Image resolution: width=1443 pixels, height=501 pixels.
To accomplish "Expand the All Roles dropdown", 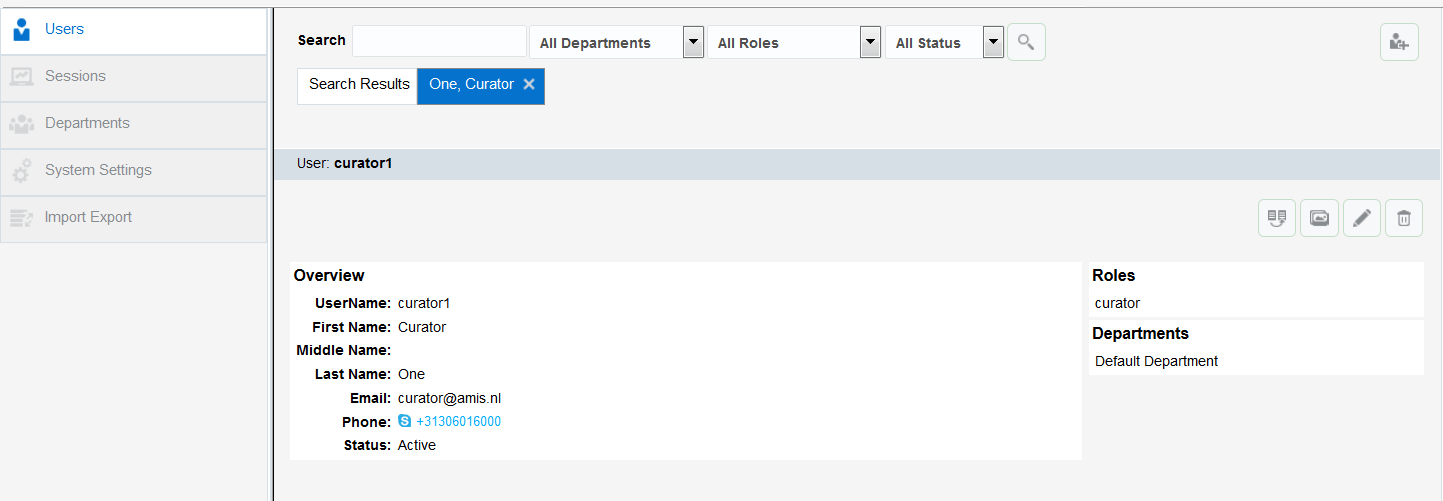I will 871,43.
